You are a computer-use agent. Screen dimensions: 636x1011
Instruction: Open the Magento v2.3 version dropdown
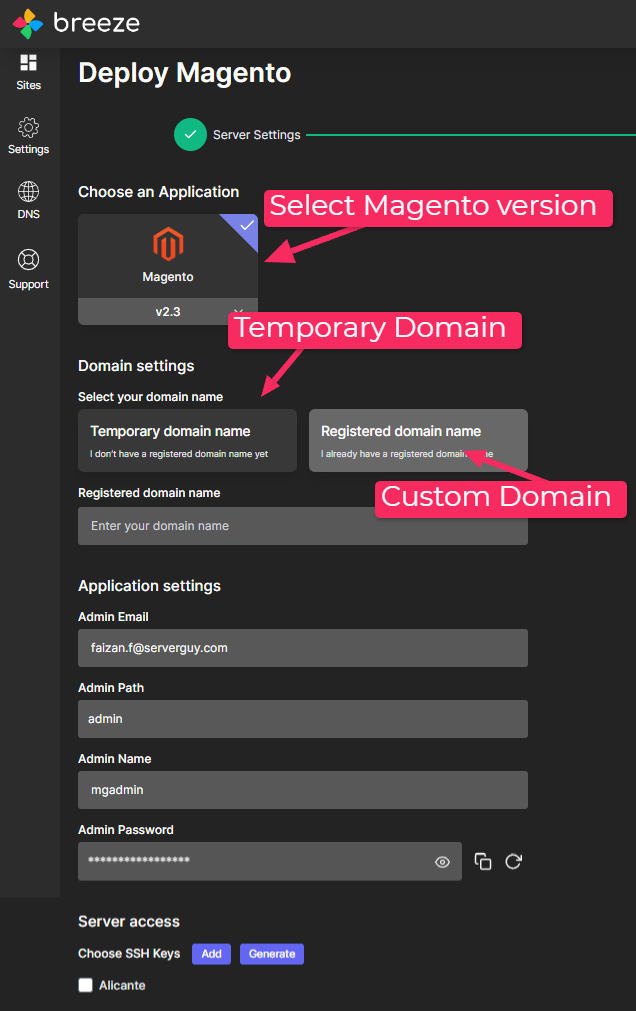click(168, 311)
